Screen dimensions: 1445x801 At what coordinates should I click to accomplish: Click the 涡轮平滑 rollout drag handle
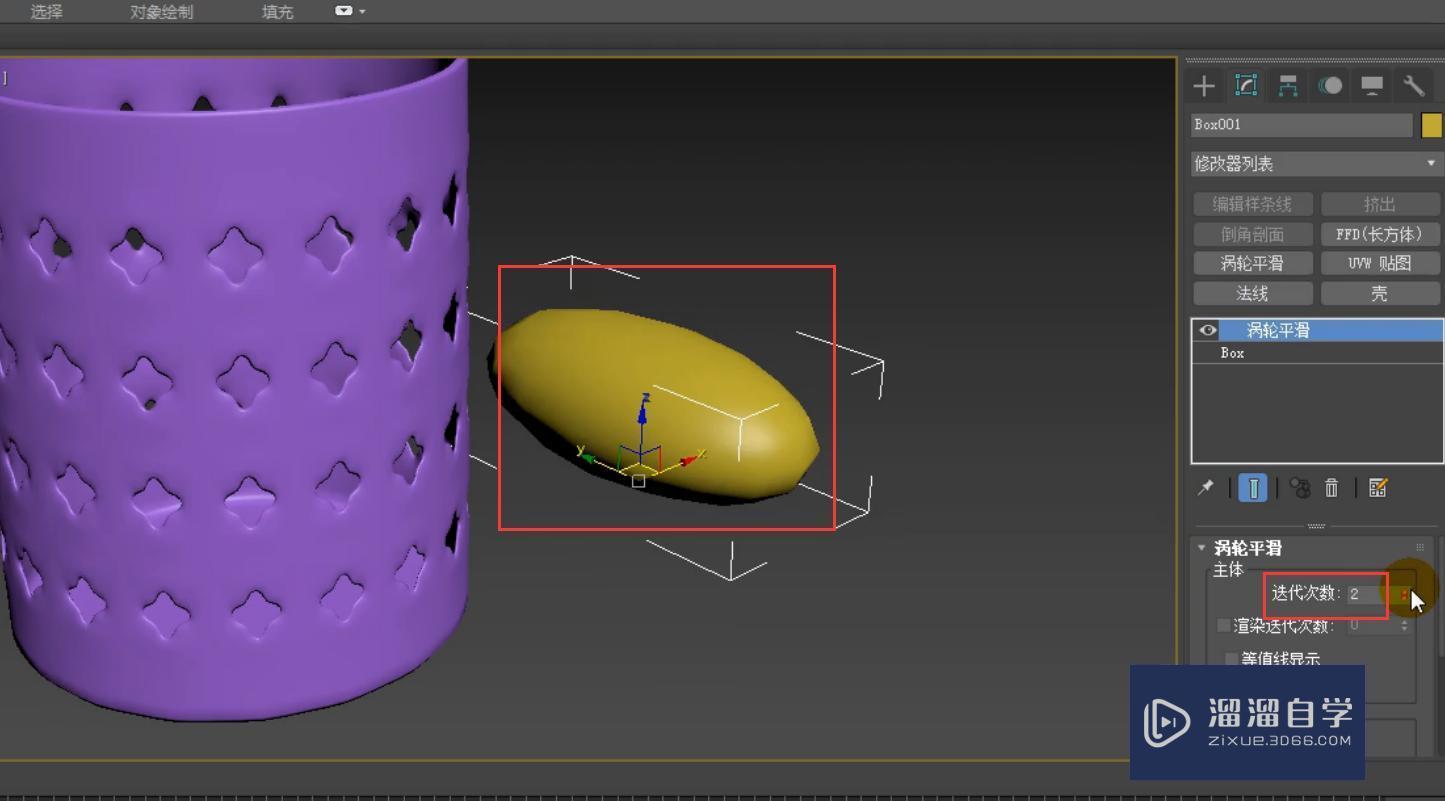pyautogui.click(x=1419, y=547)
